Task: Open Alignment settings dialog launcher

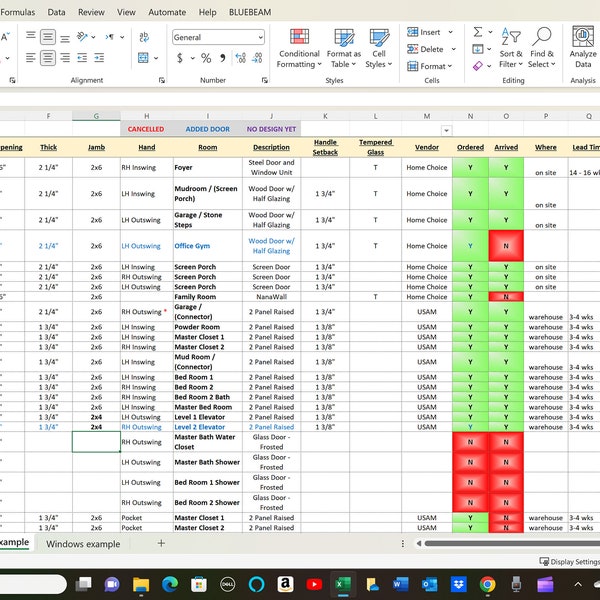Action: click(162, 80)
